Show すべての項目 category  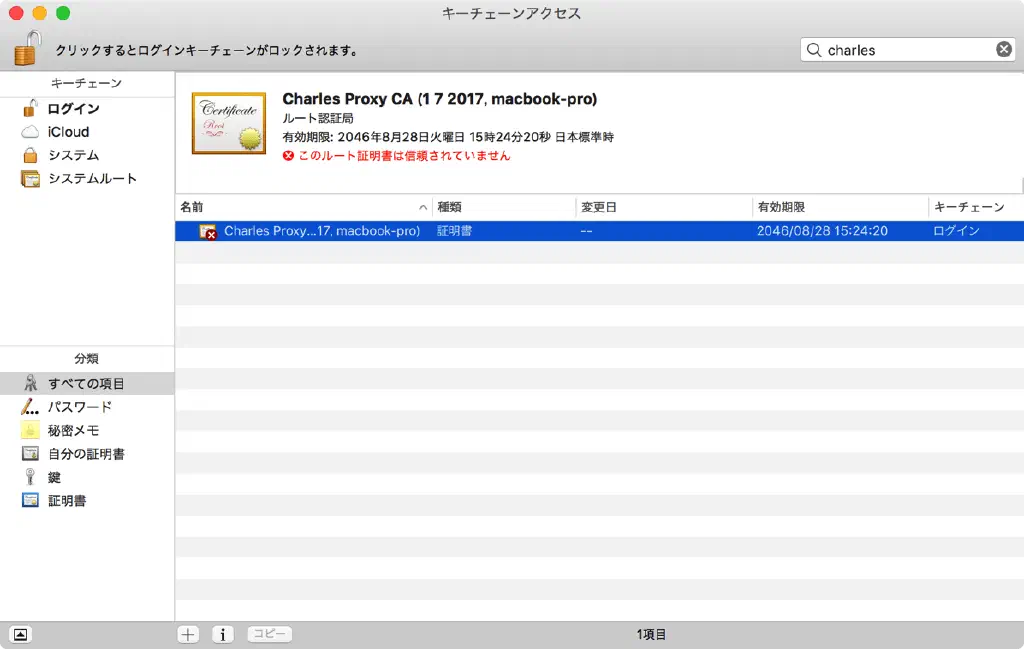pyautogui.click(x=86, y=384)
